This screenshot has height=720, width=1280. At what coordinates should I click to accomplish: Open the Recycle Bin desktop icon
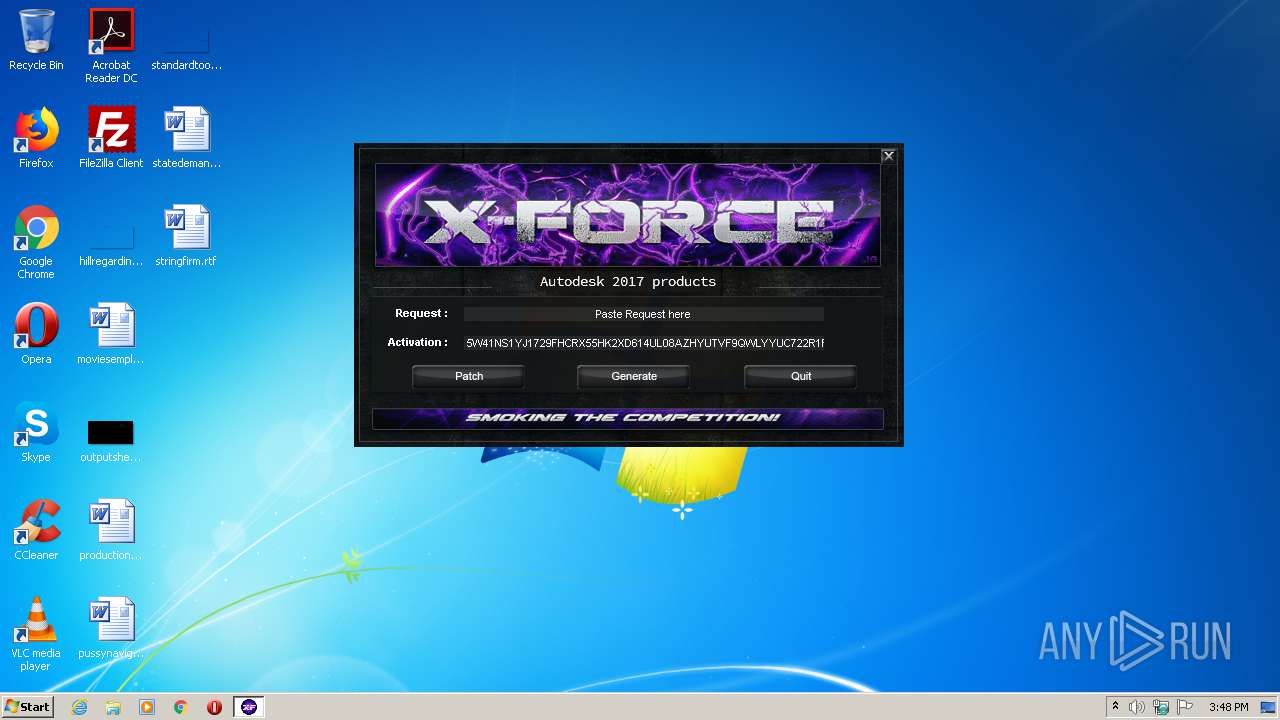point(36,40)
